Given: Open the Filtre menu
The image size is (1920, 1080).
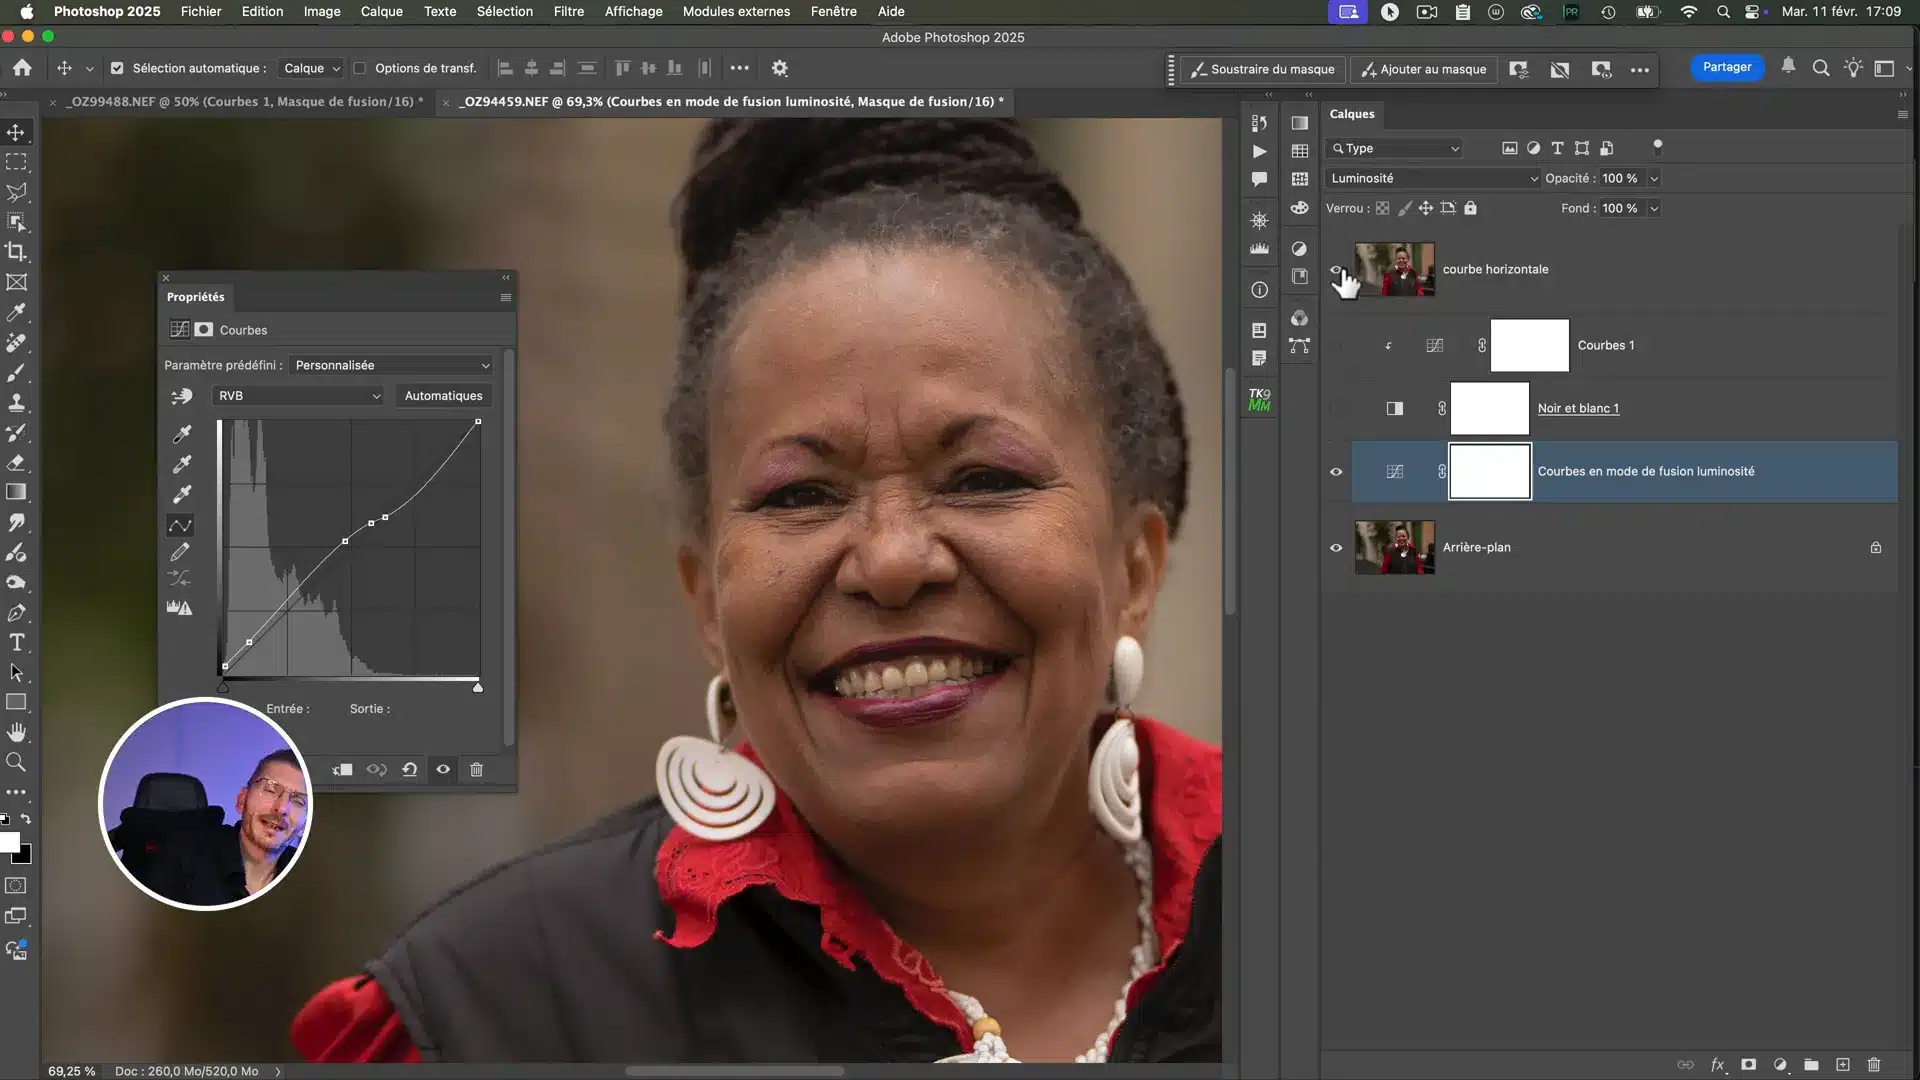Looking at the screenshot, I should pos(568,11).
